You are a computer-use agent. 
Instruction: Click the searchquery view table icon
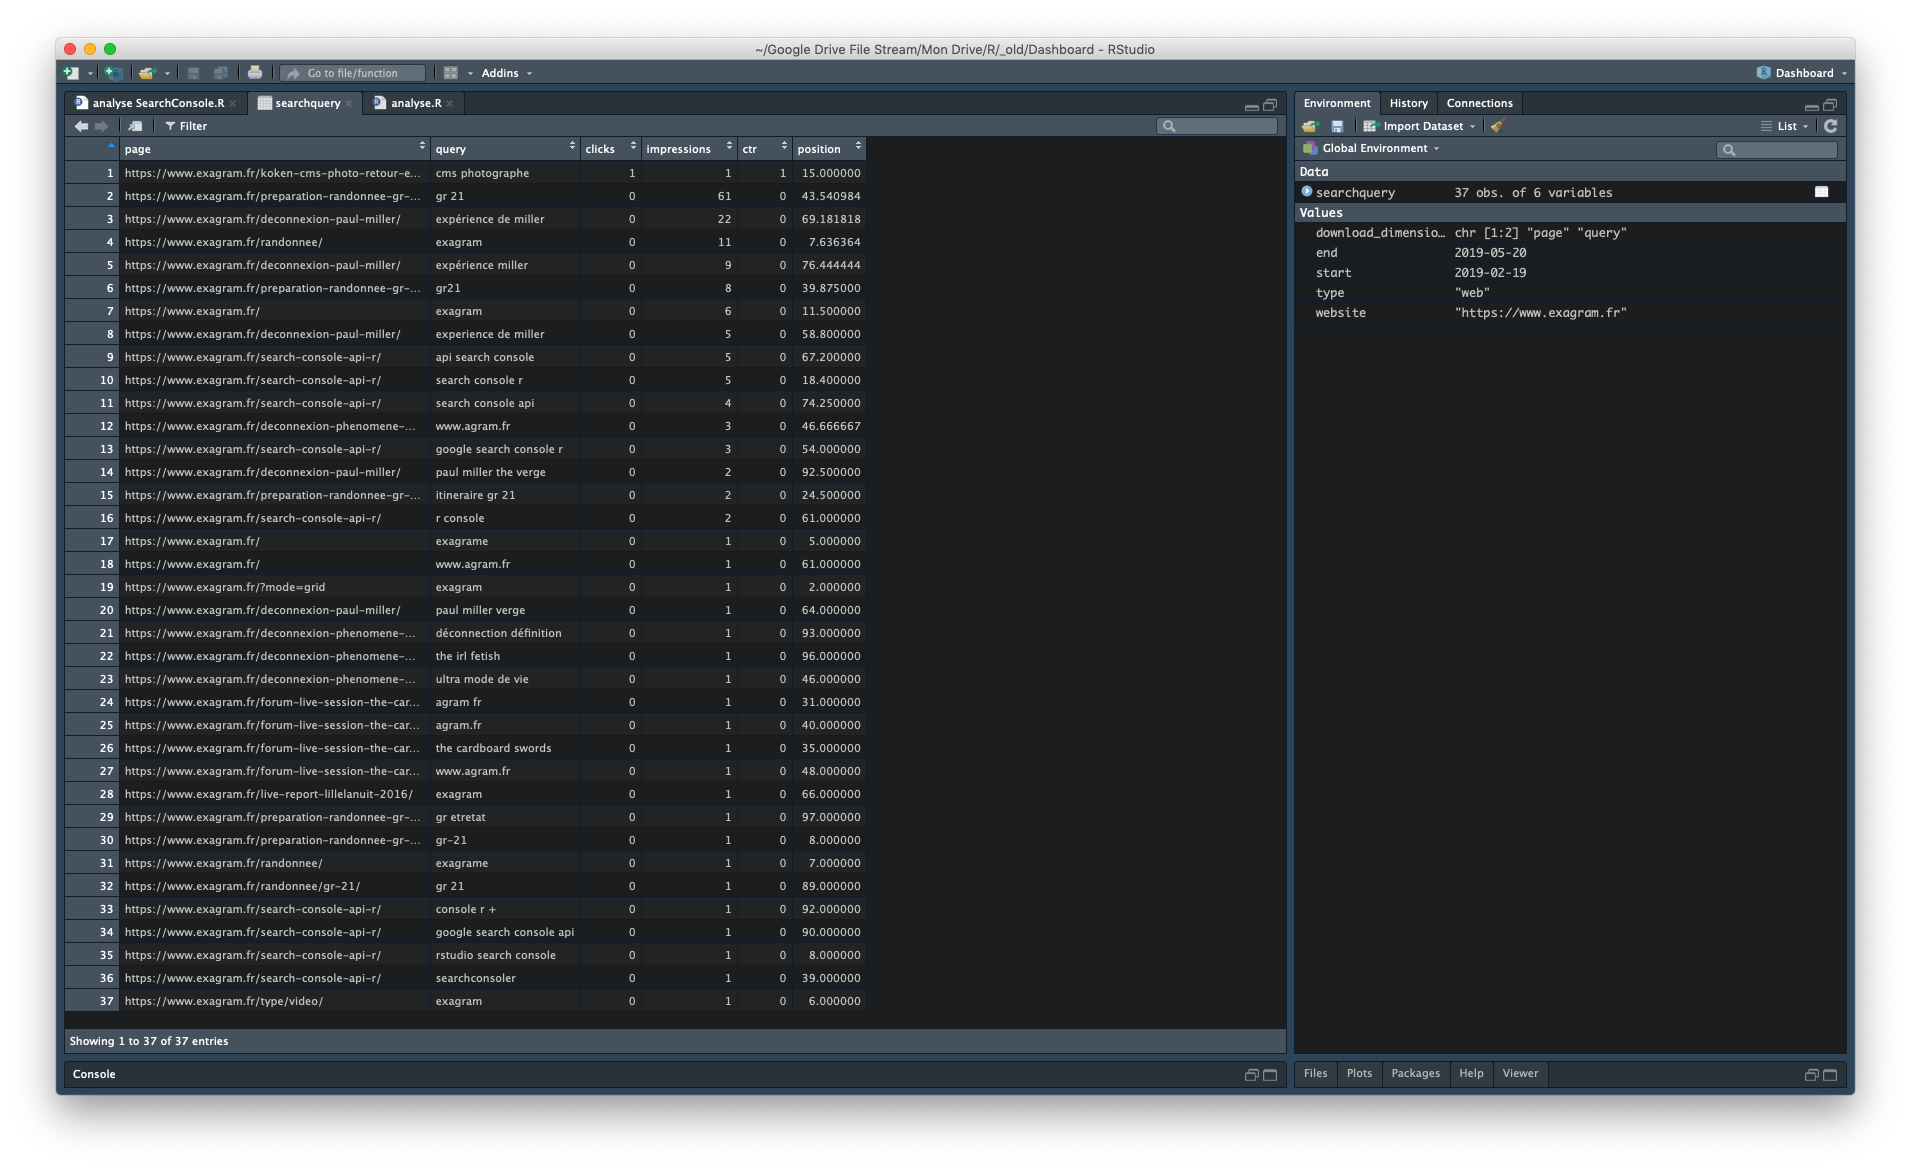click(x=1821, y=192)
